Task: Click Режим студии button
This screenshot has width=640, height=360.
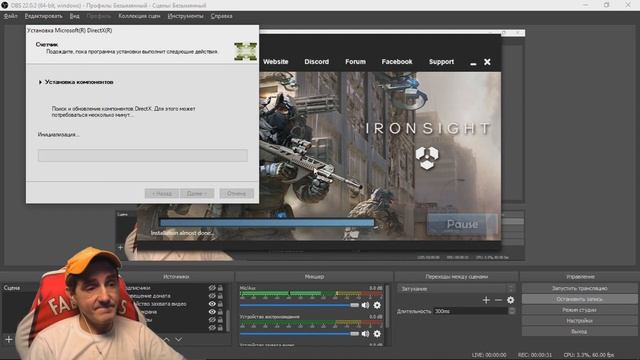Action: pyautogui.click(x=579, y=310)
